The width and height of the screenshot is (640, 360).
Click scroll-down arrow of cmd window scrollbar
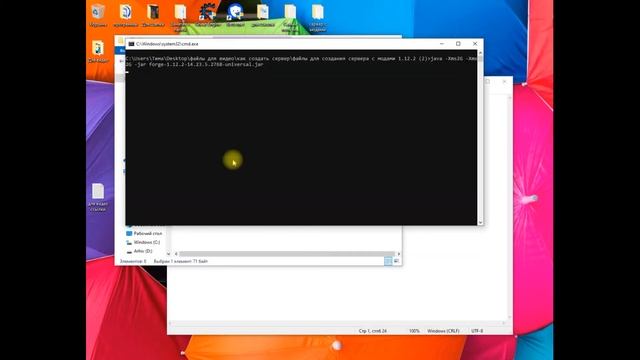tap(480, 222)
